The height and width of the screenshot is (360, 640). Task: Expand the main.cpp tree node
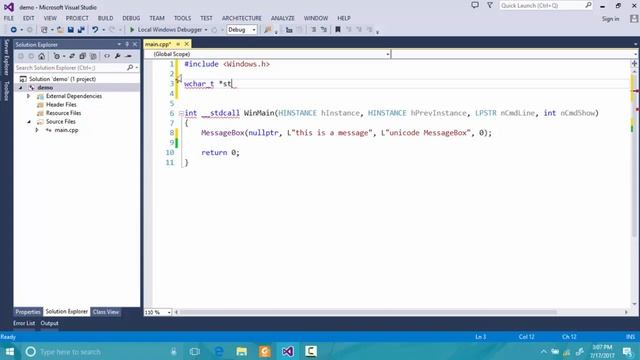point(37,130)
